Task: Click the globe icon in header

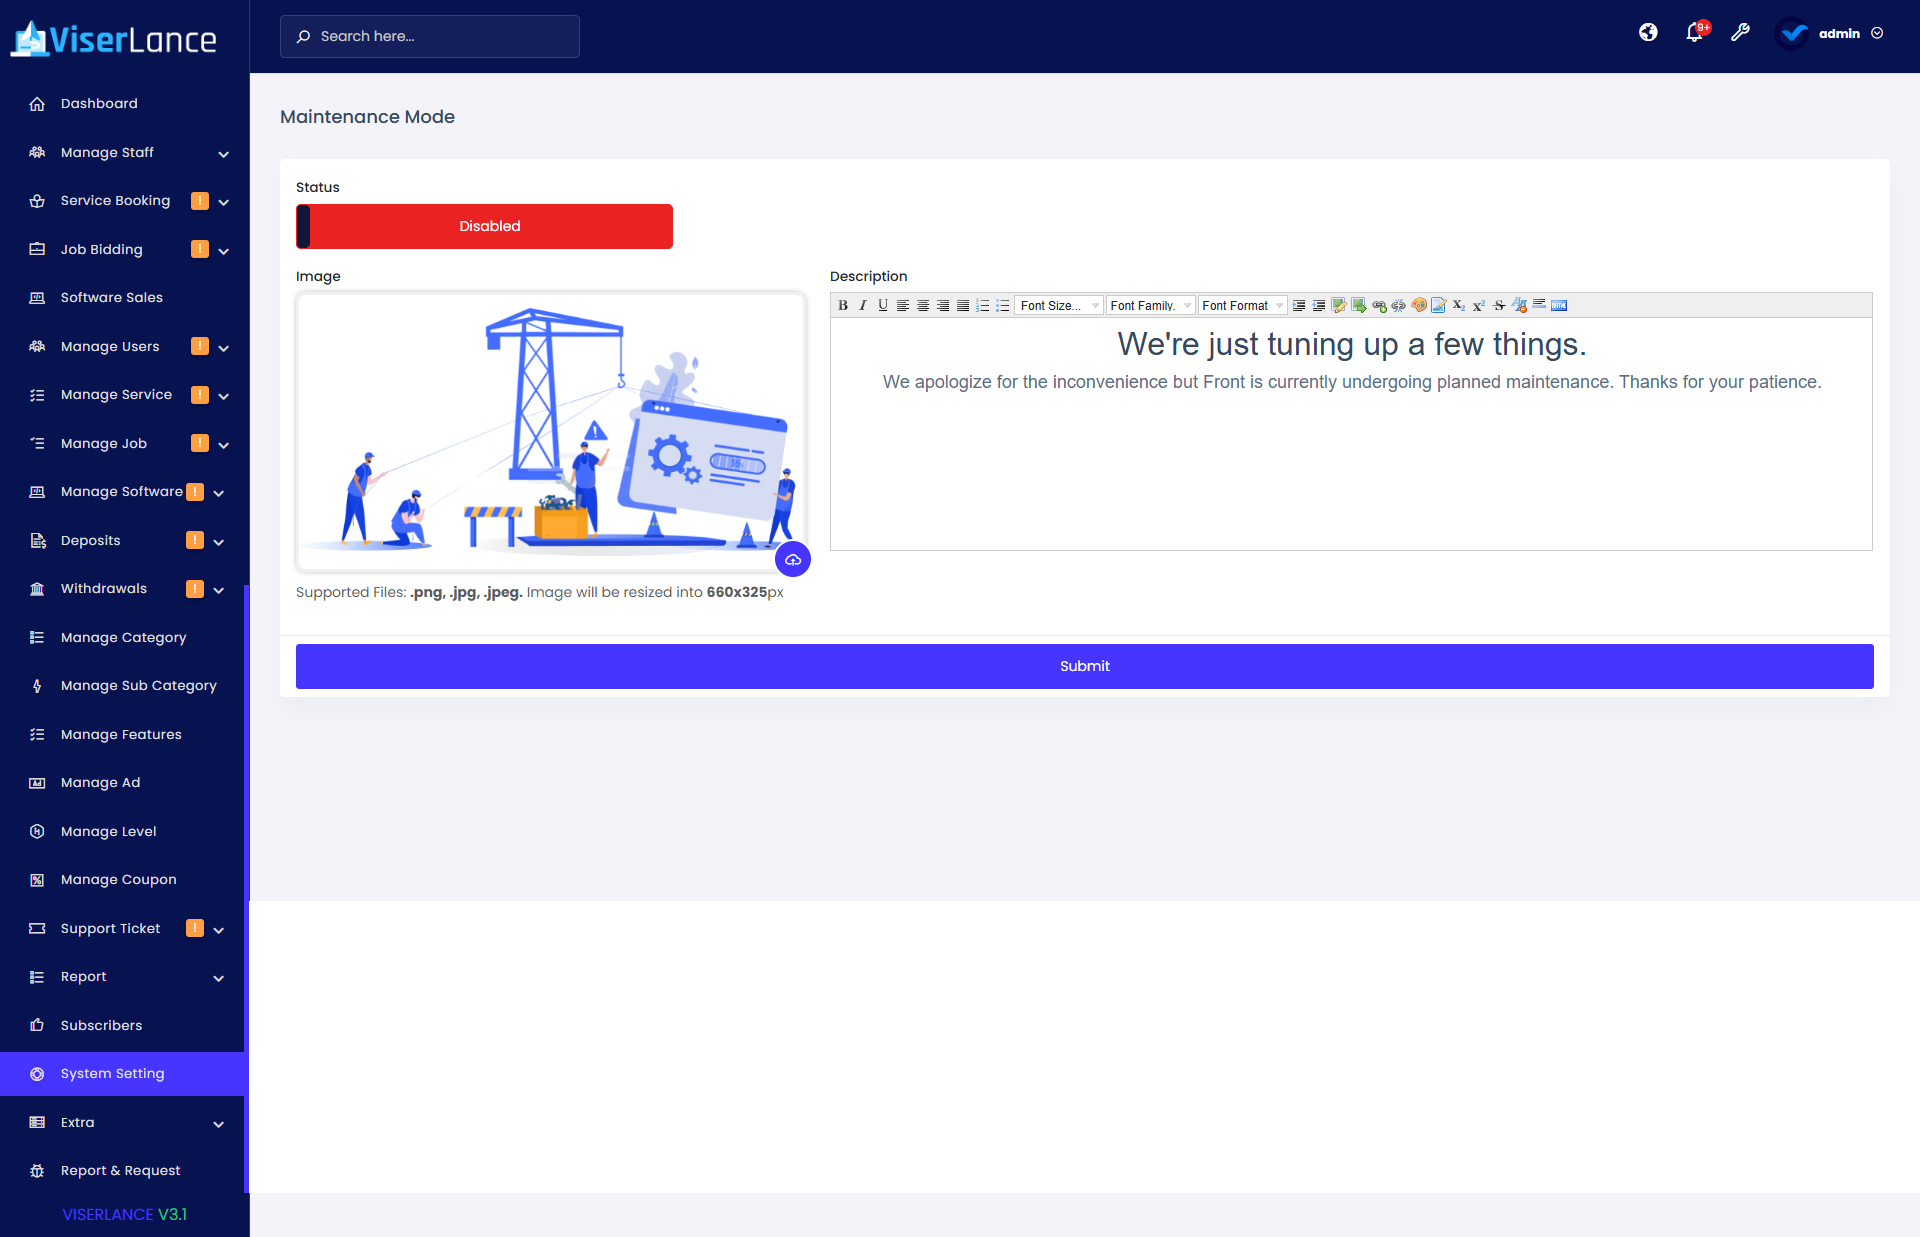Action: 1648,33
